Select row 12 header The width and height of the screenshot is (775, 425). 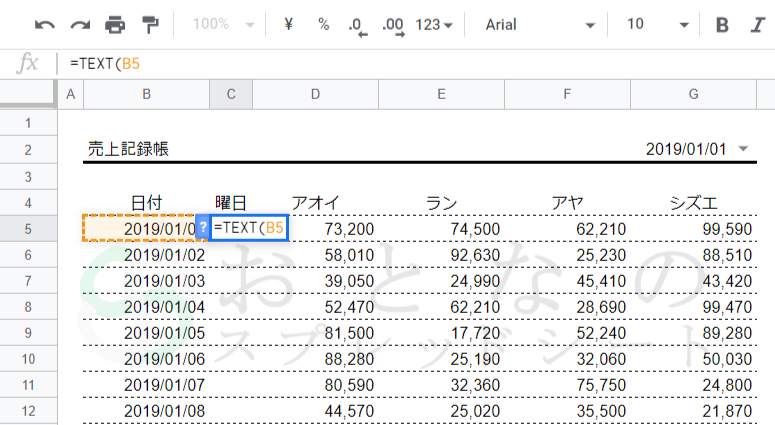(x=28, y=411)
